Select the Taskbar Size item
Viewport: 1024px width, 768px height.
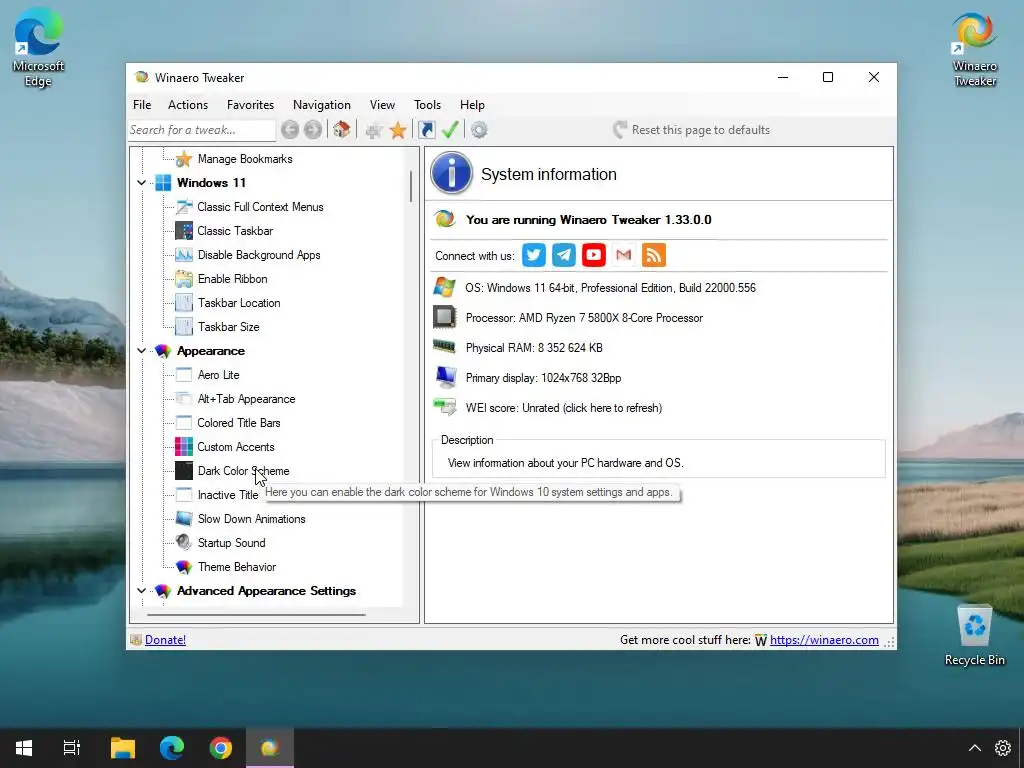pos(229,327)
